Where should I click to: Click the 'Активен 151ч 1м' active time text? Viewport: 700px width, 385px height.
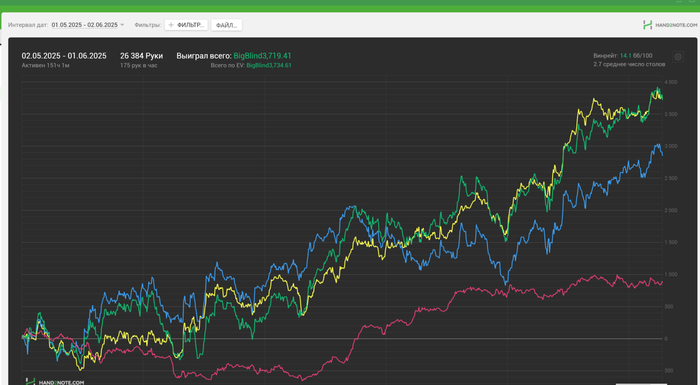click(x=45, y=65)
